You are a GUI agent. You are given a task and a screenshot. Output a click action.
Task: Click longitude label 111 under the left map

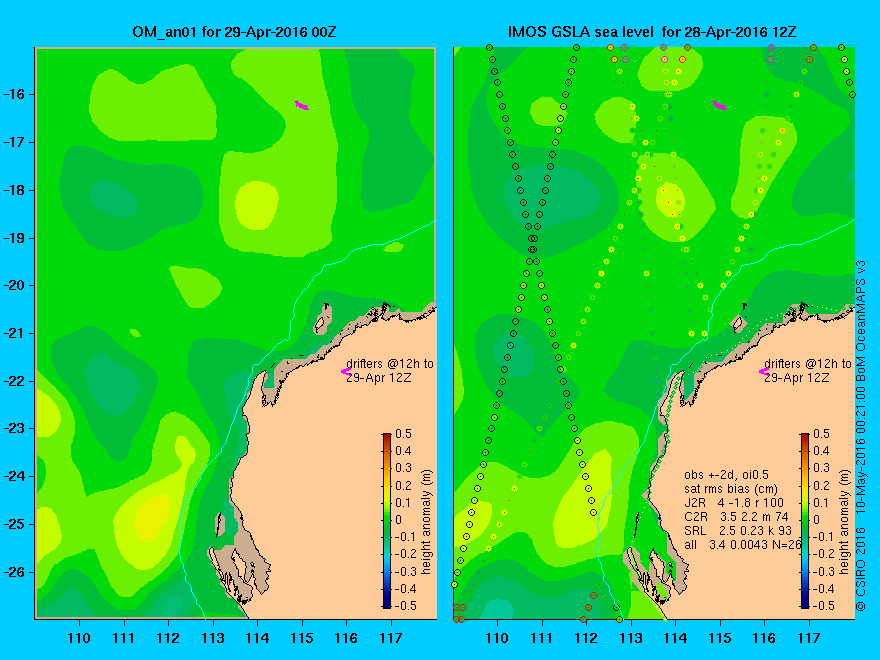pos(123,638)
